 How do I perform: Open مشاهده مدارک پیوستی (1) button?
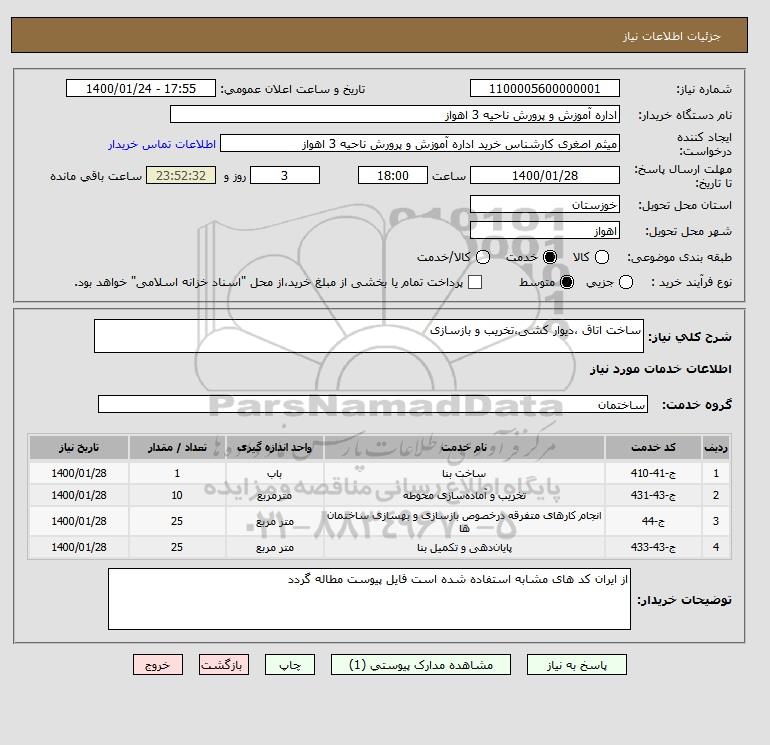pos(421,665)
